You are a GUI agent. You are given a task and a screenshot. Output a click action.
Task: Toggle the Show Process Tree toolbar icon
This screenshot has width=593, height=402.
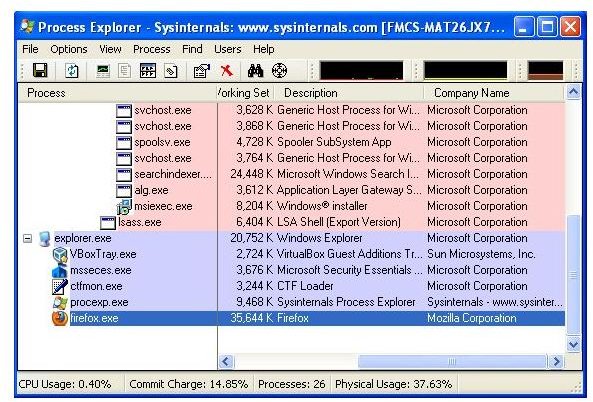124,71
